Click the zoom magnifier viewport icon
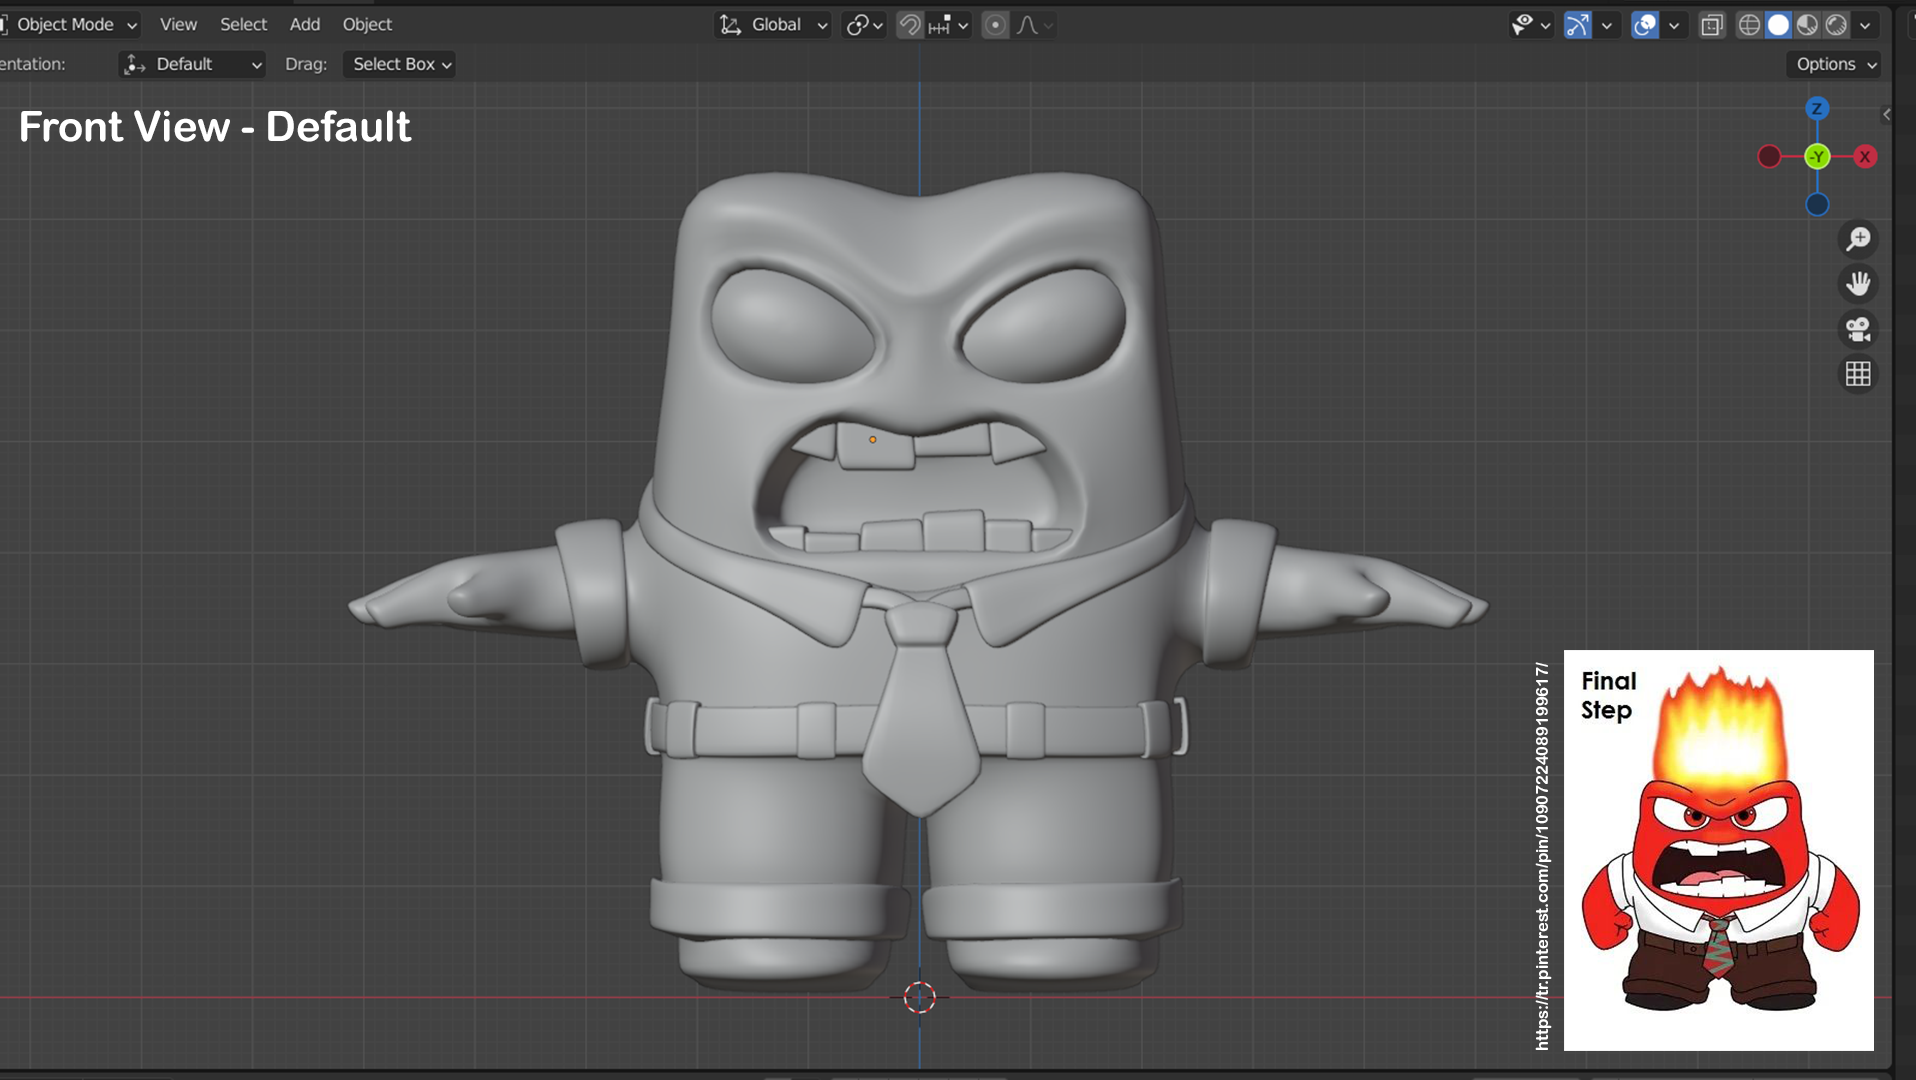 (1858, 239)
